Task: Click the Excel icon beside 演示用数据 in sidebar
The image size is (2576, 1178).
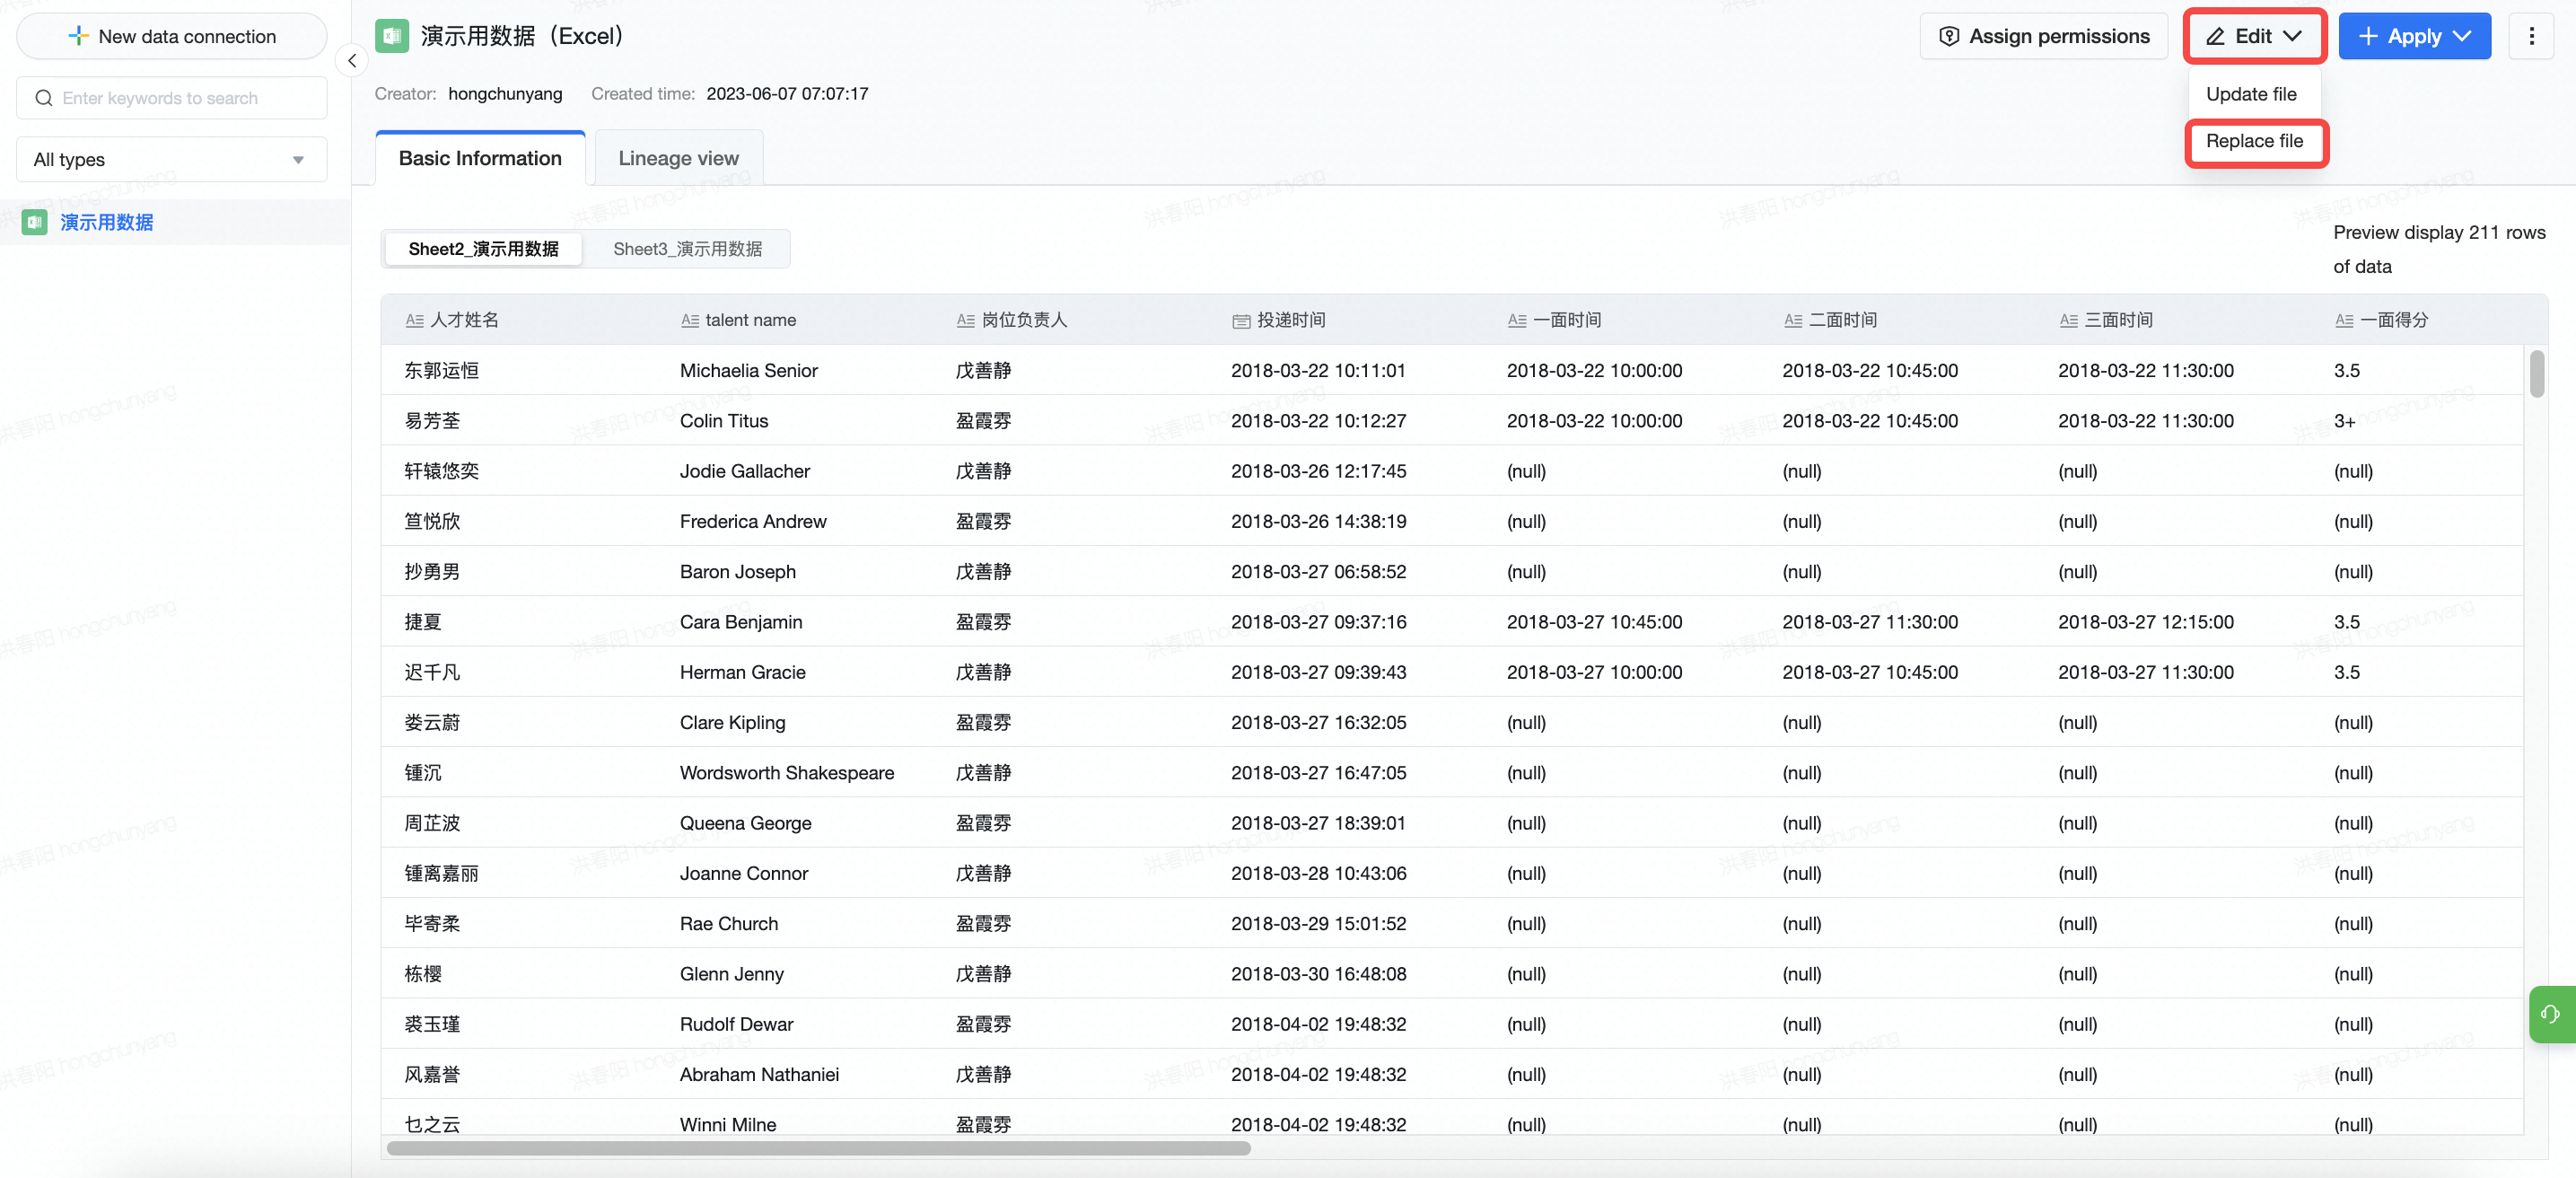Action: tap(35, 222)
